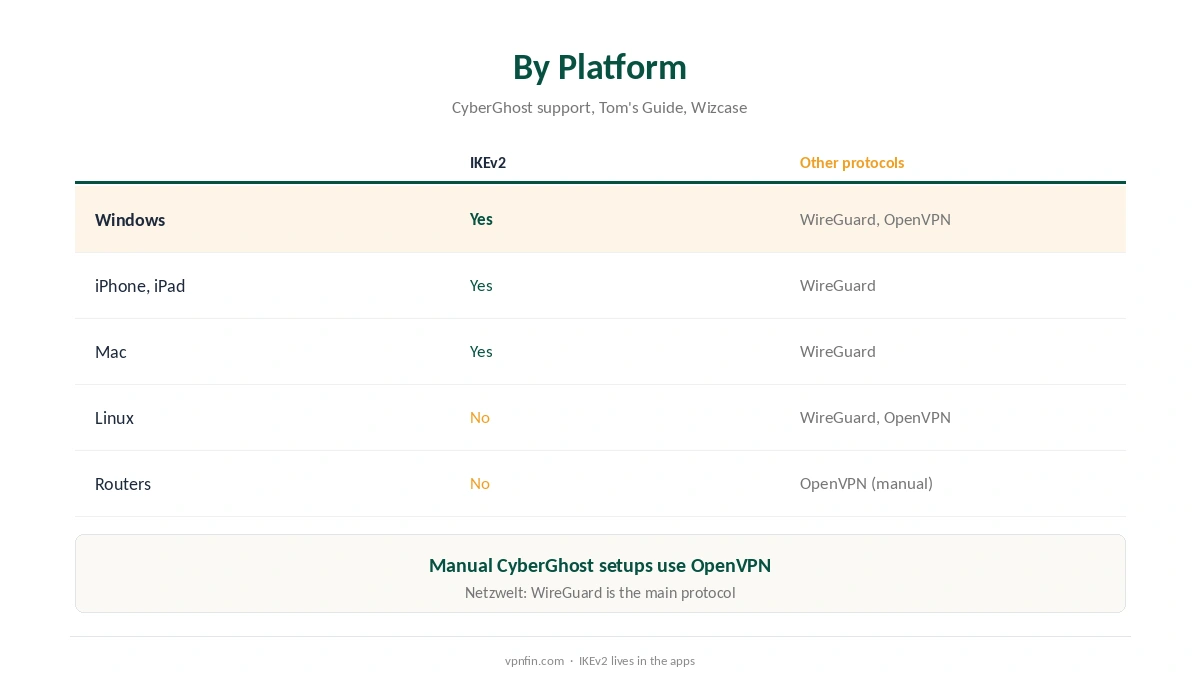Click 'Netzwelt: WireGuard is the main protocol' note
The image size is (1200, 680).
[x=600, y=593]
